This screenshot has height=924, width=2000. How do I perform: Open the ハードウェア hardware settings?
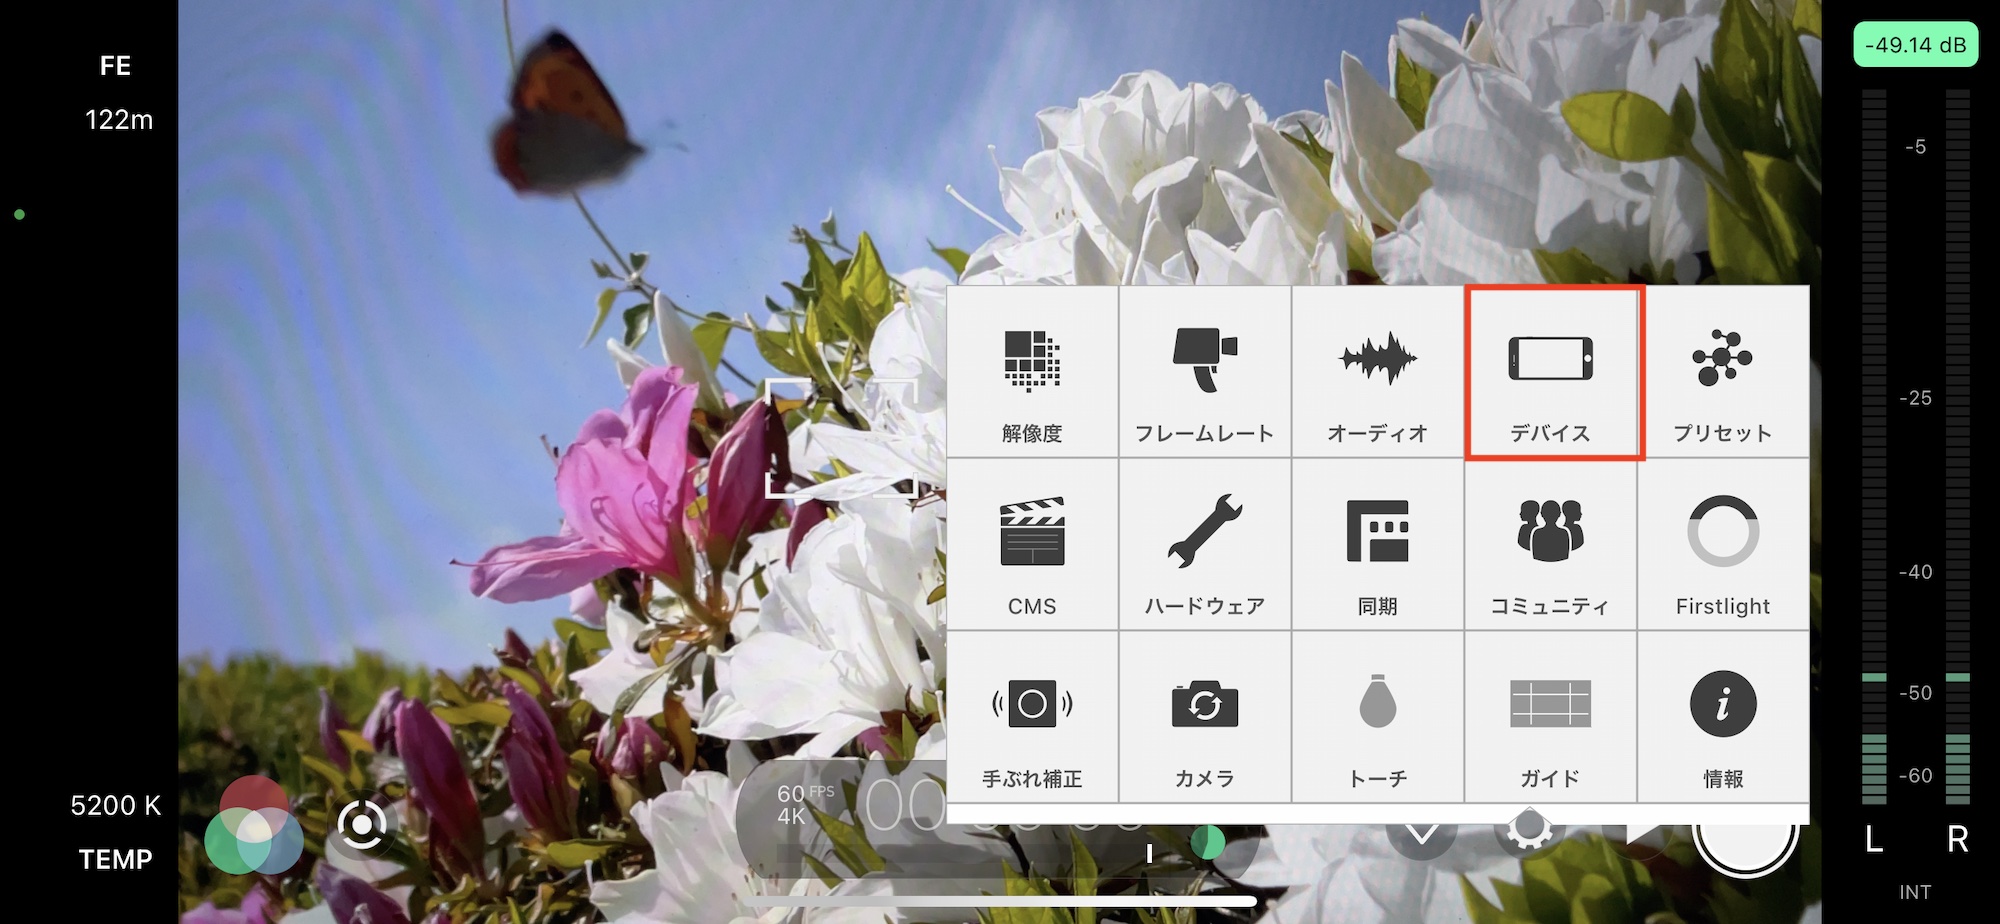click(x=1205, y=545)
